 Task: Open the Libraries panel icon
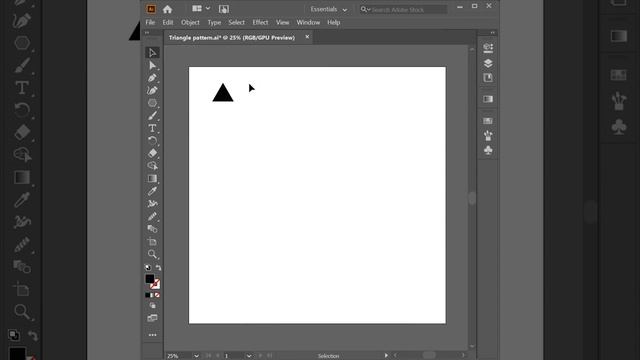[488, 78]
